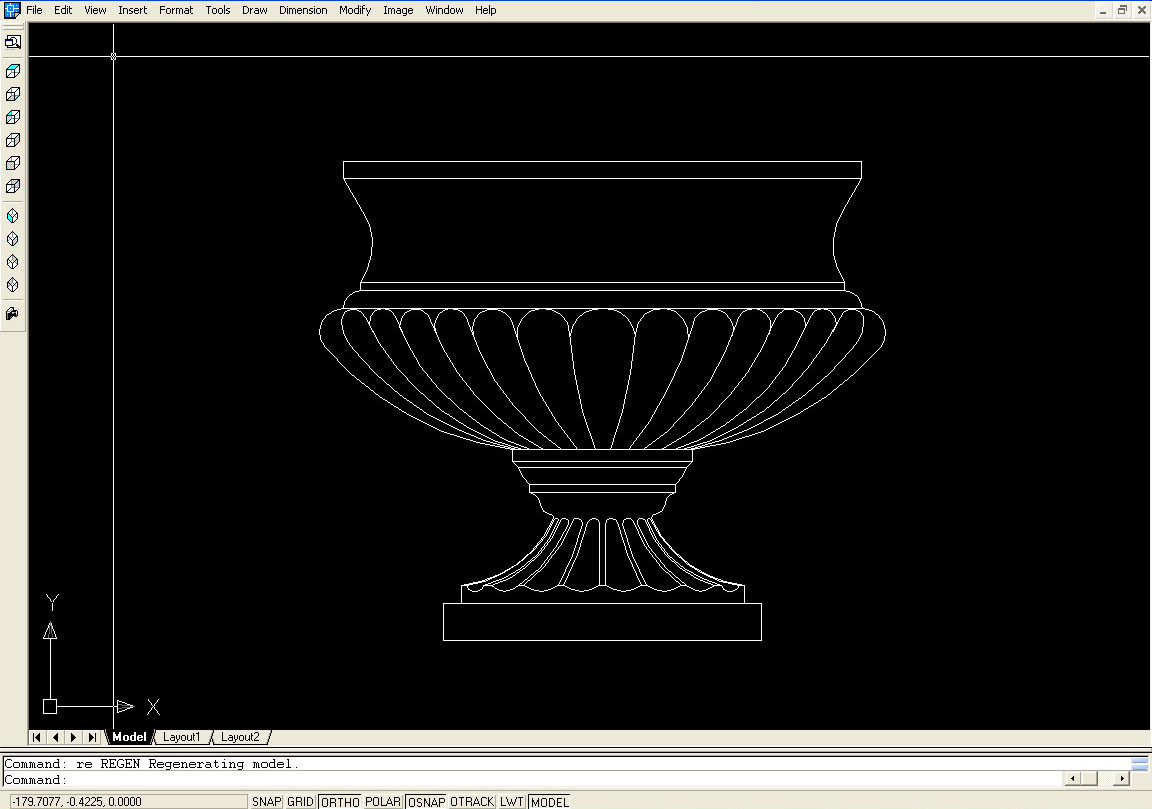The width and height of the screenshot is (1152, 809).
Task: Select the NE Isometric view icon
Action: (13, 262)
